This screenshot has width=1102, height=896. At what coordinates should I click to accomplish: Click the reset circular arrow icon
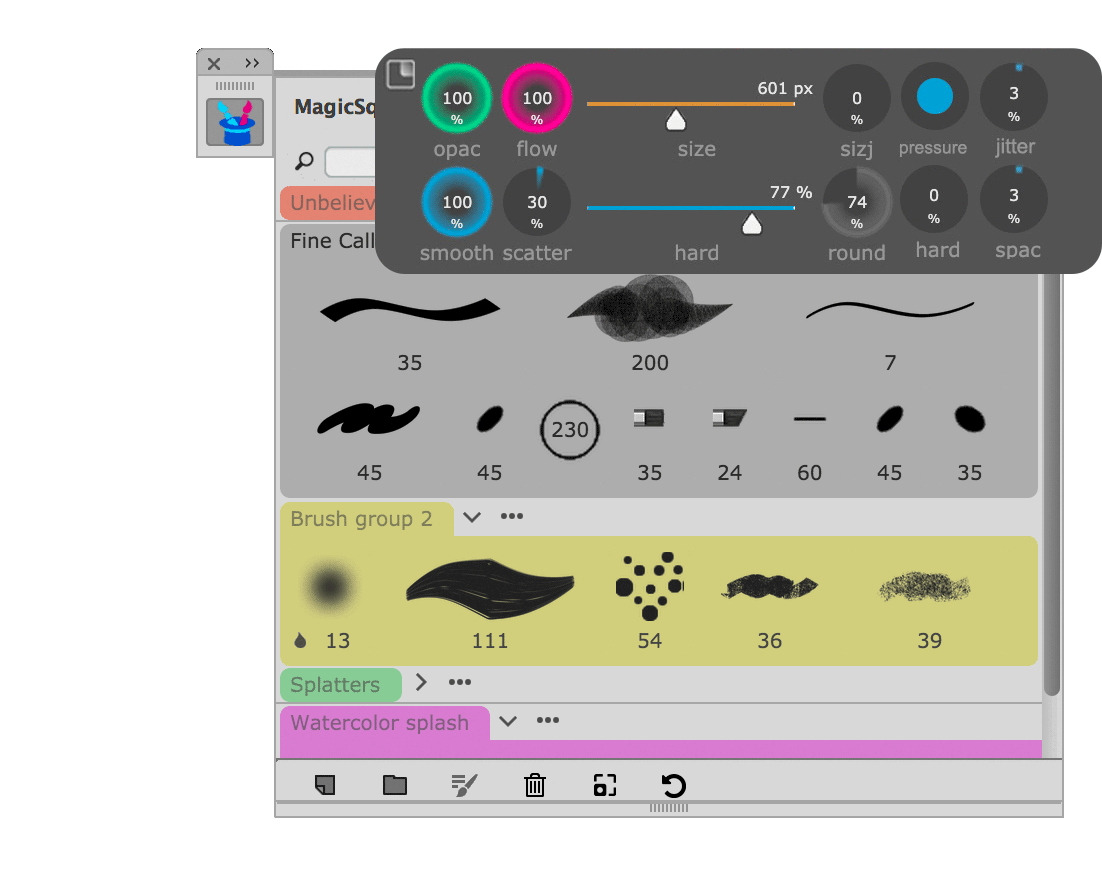coord(674,786)
